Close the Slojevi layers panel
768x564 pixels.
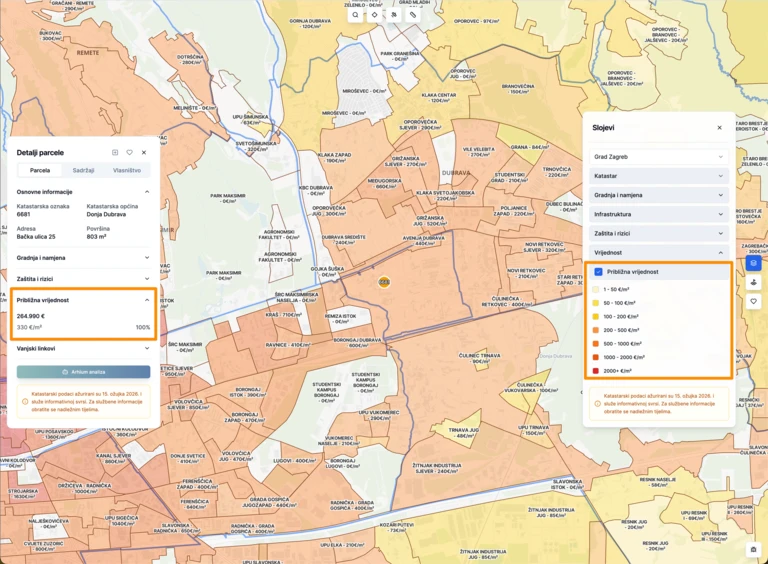[719, 128]
